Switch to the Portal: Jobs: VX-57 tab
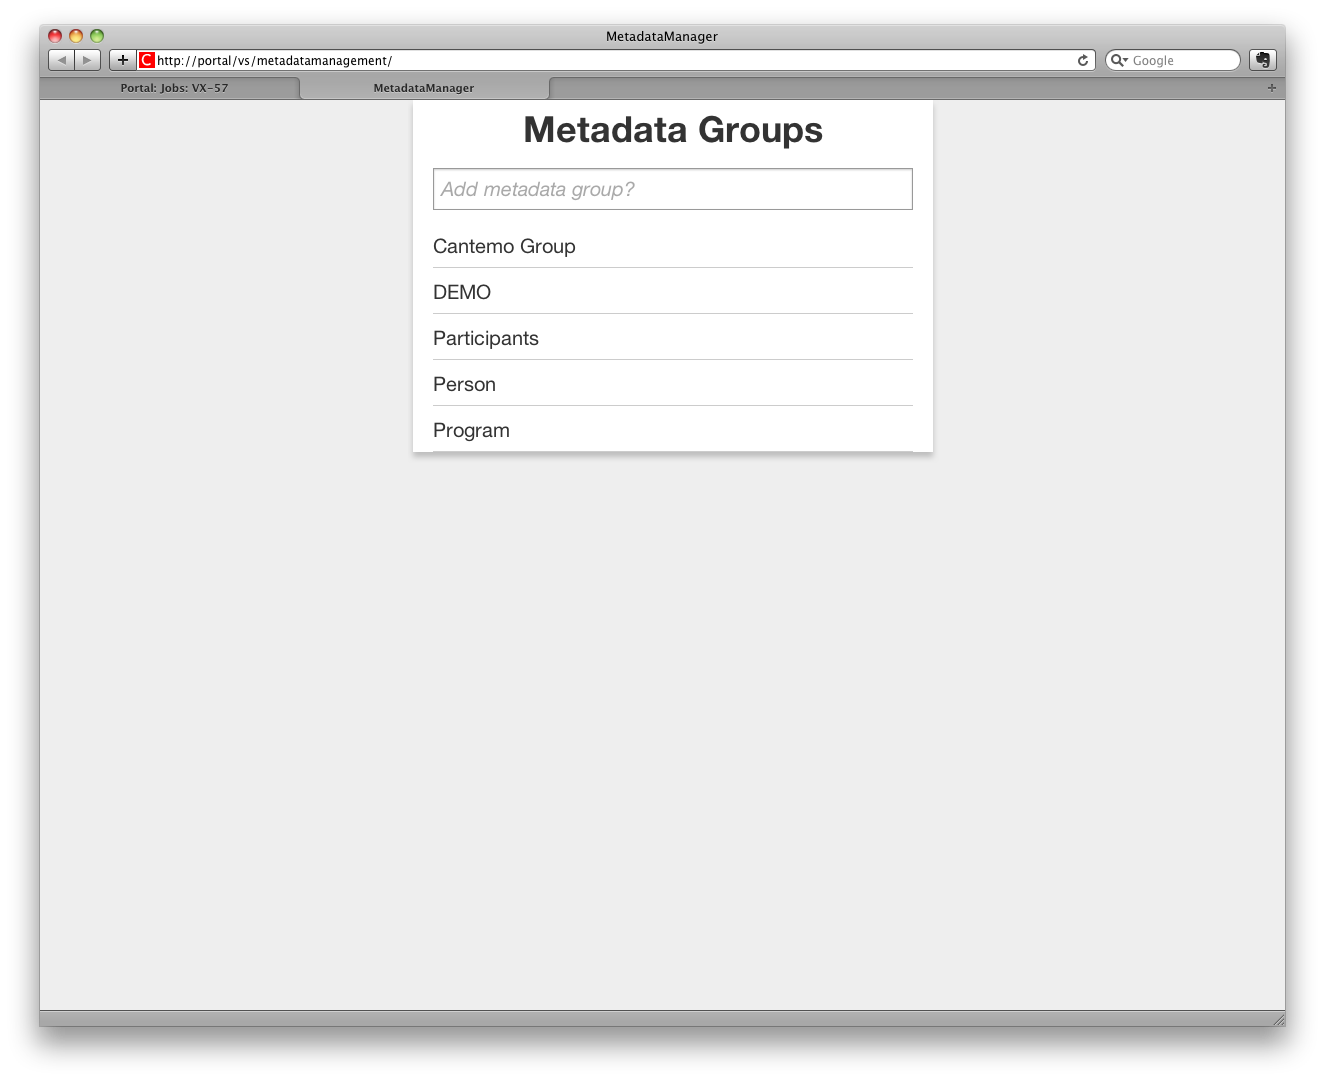Screen dimensions: 1325x1081 point(174,88)
